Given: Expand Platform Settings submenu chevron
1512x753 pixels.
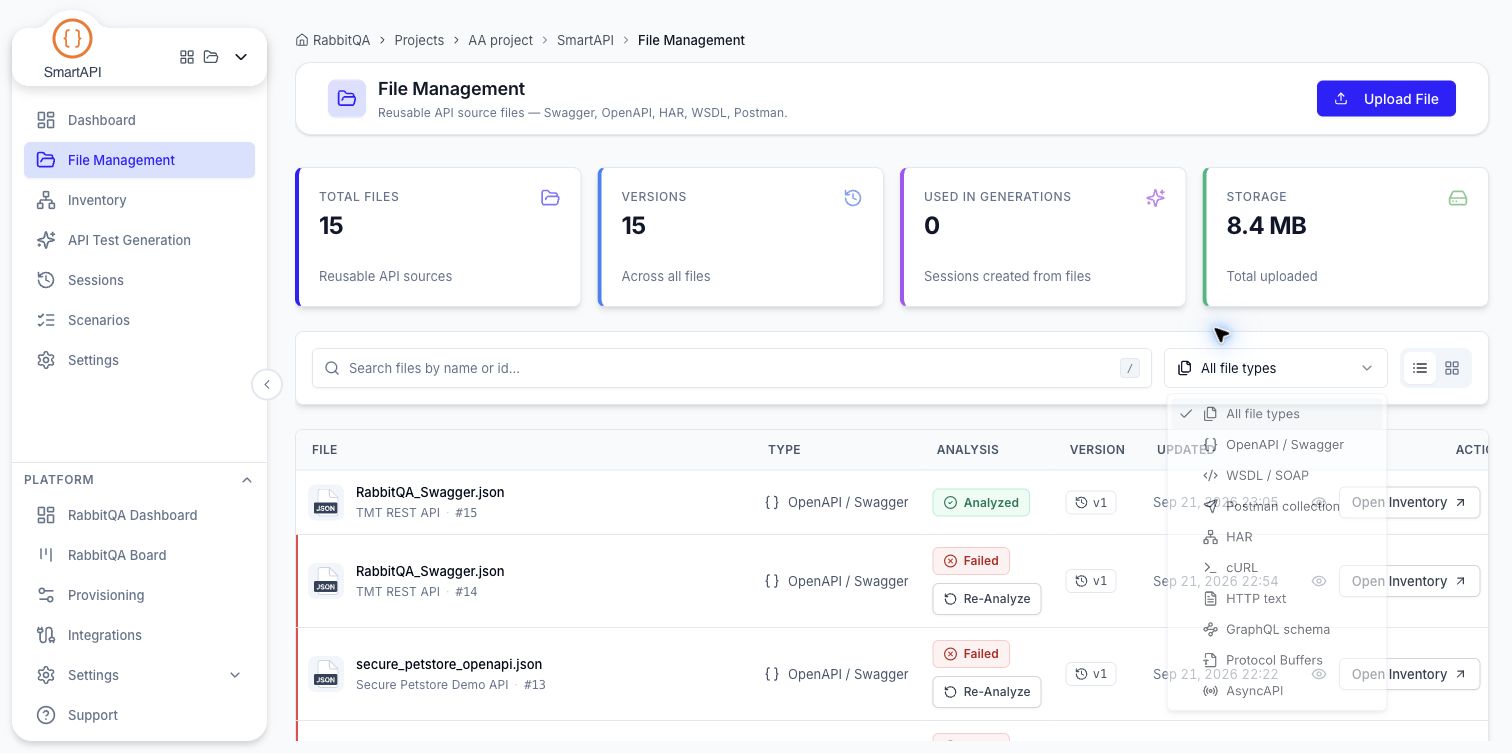Looking at the screenshot, I should point(235,675).
